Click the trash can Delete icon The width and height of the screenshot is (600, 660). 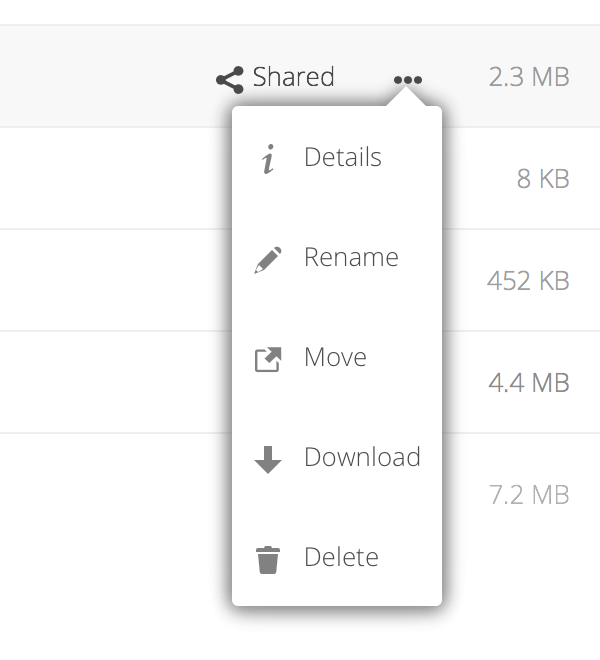click(267, 559)
